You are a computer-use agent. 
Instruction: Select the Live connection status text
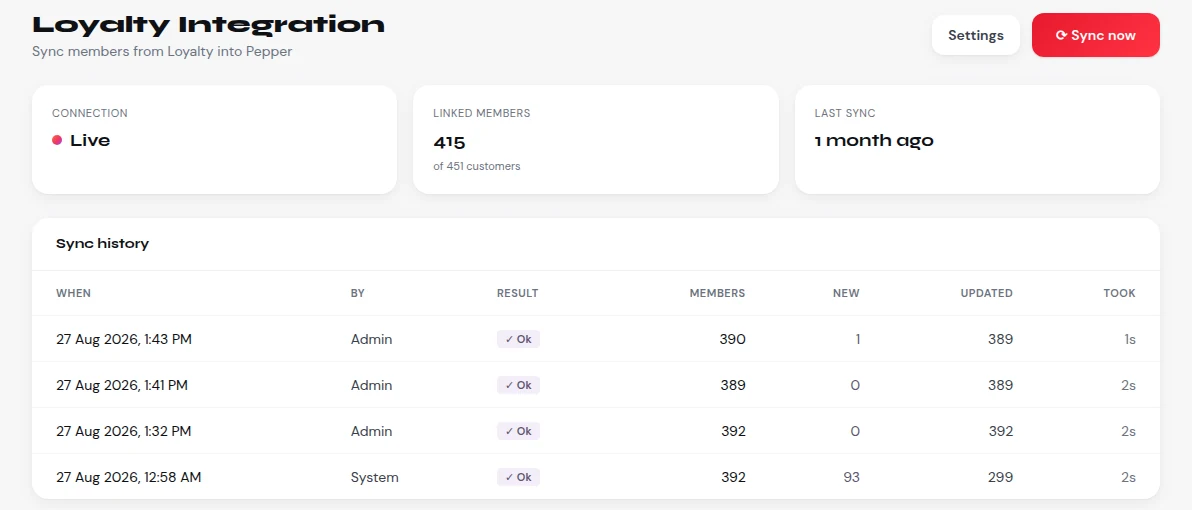click(x=90, y=140)
